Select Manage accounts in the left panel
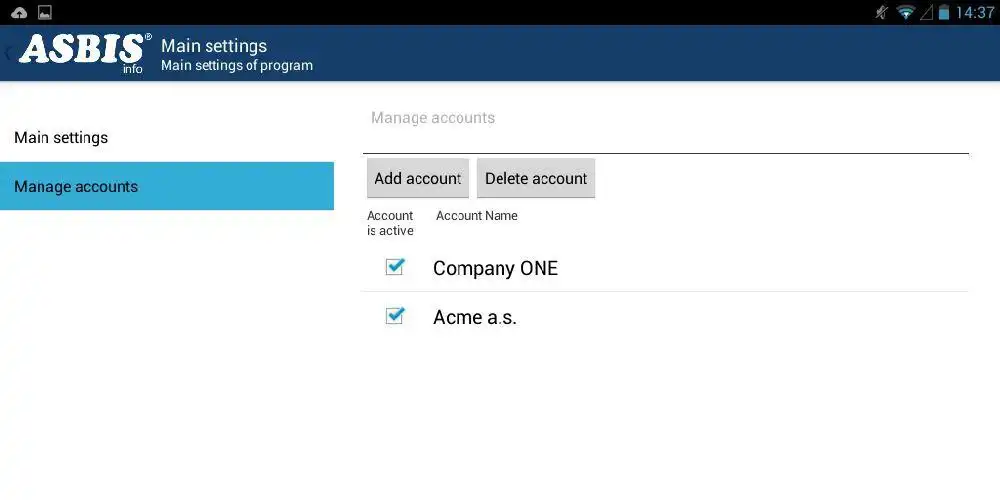1000x500 pixels. pyautogui.click(x=167, y=186)
